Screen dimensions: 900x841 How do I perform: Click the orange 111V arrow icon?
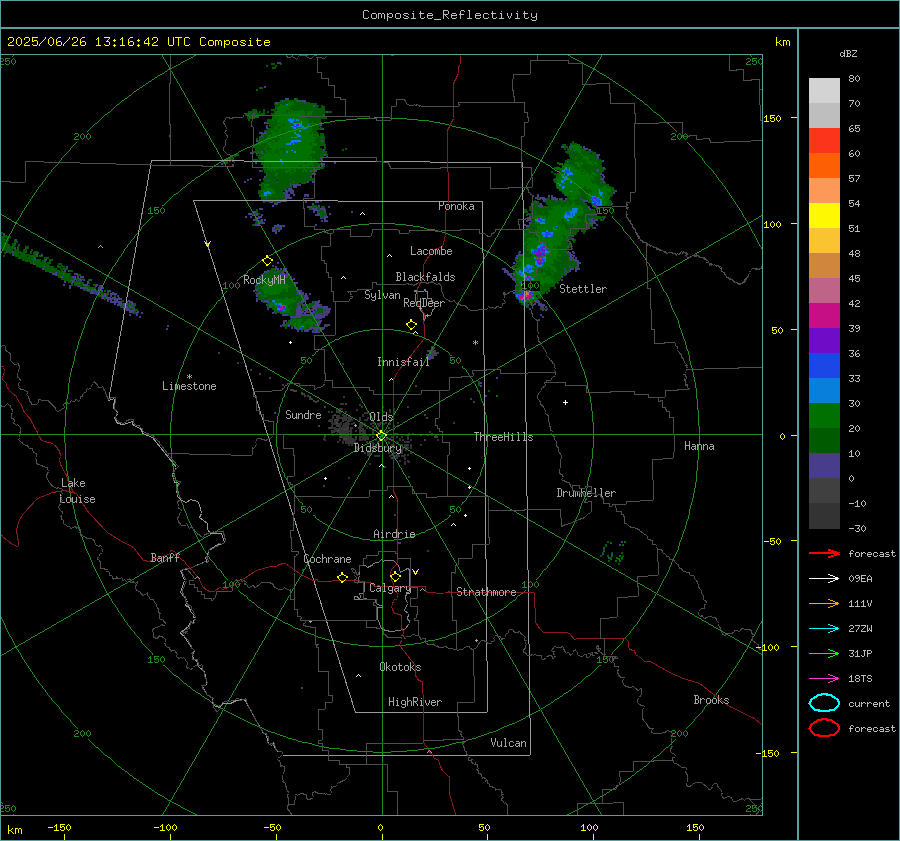pos(824,603)
